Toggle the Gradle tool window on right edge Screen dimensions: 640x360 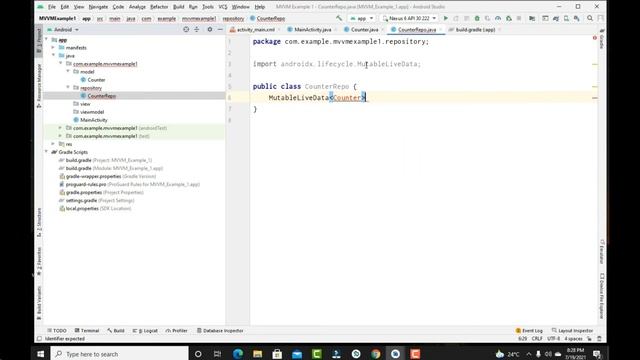[602, 39]
